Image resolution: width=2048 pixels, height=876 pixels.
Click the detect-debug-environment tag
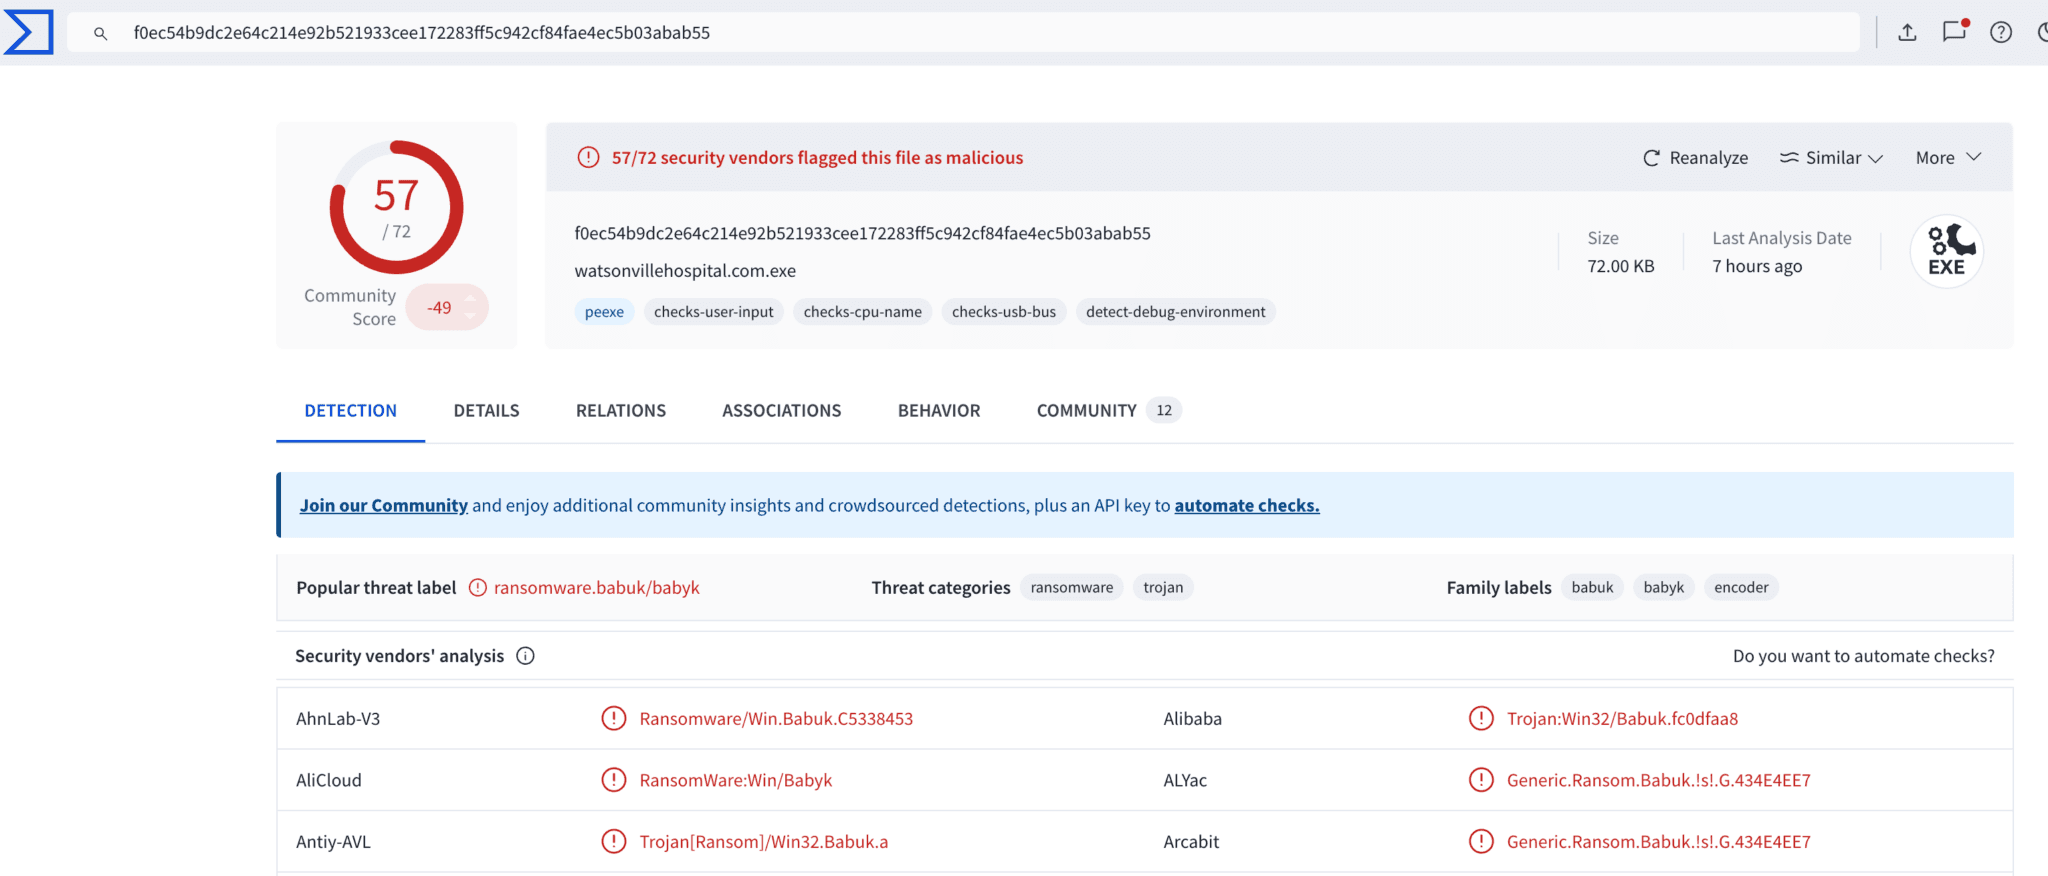pos(1176,312)
